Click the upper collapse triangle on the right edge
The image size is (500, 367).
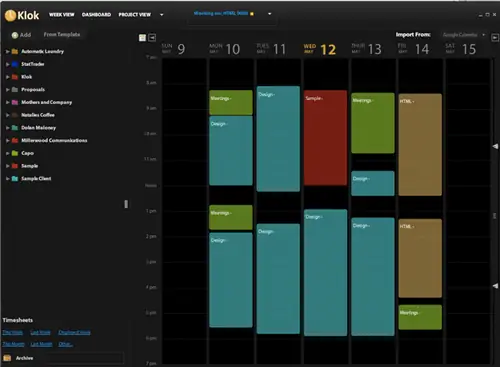pos(495,146)
